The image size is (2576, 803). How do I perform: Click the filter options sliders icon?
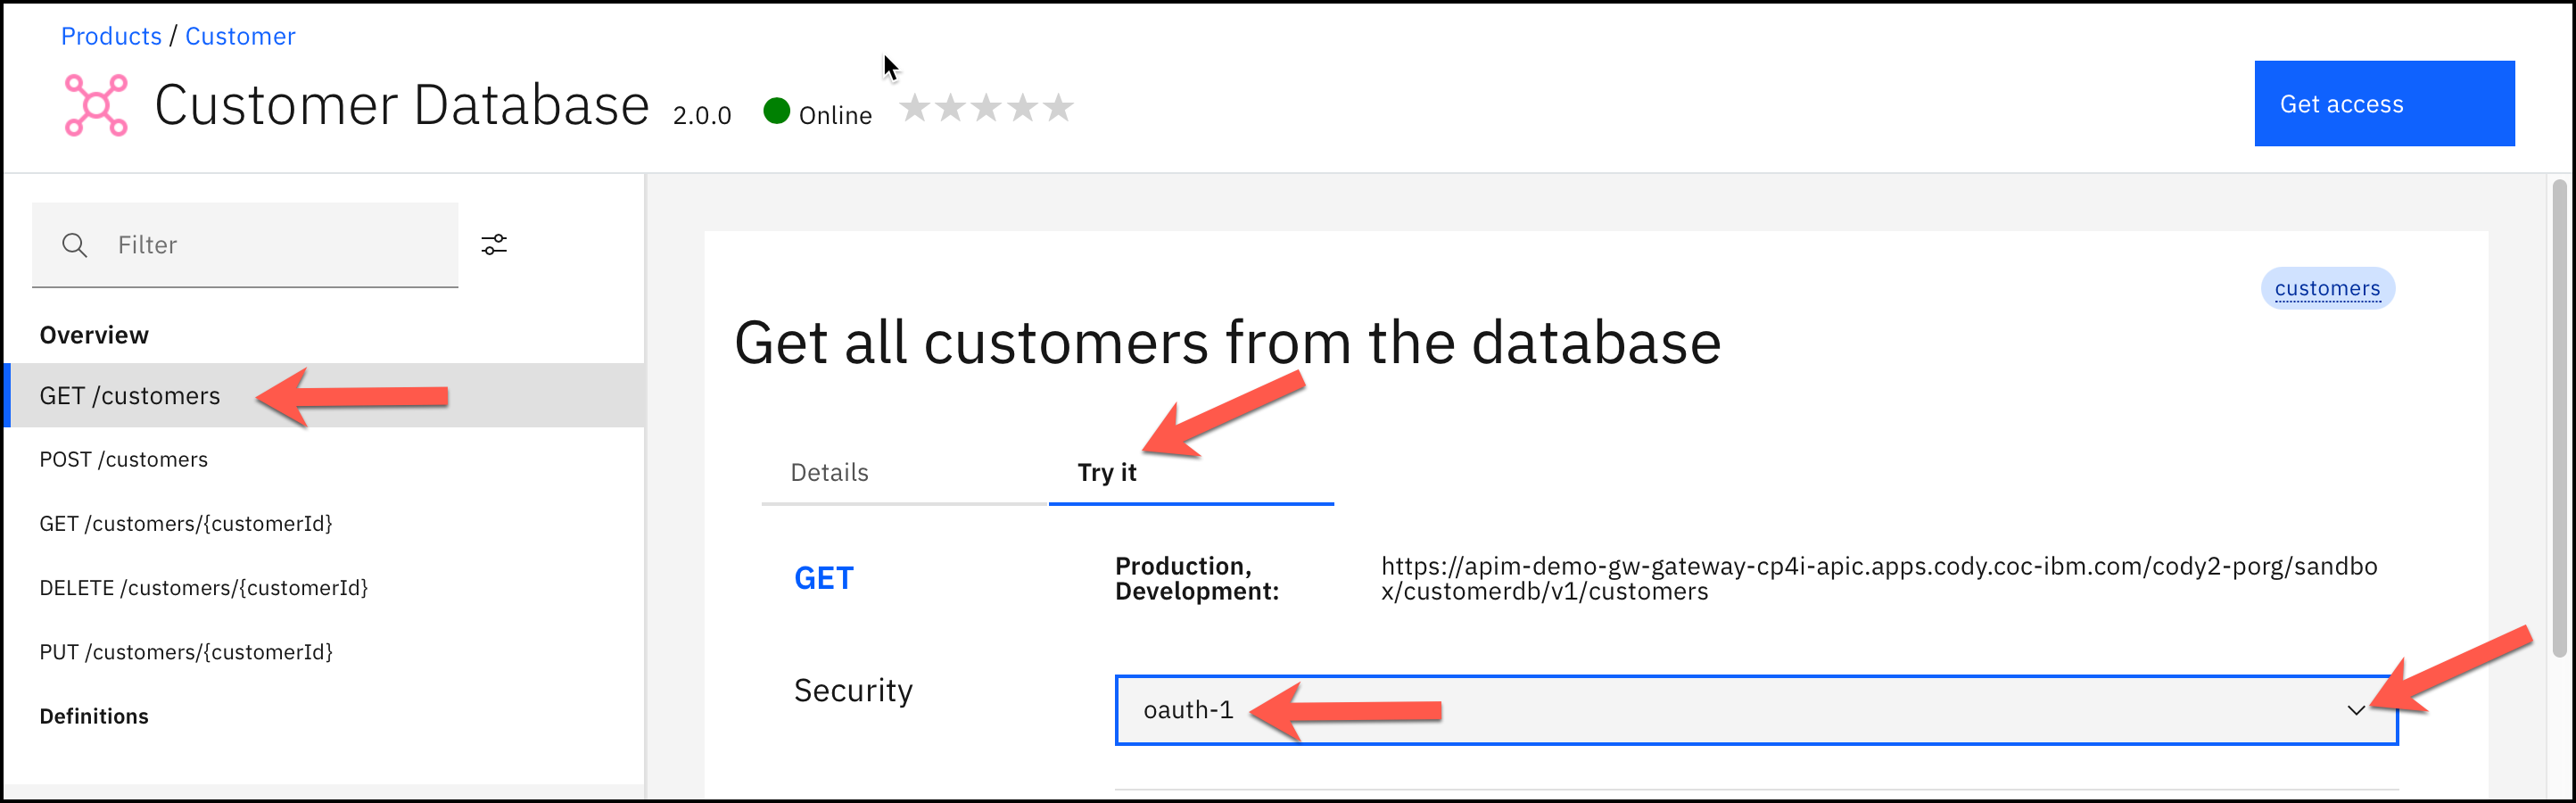pyautogui.click(x=494, y=245)
